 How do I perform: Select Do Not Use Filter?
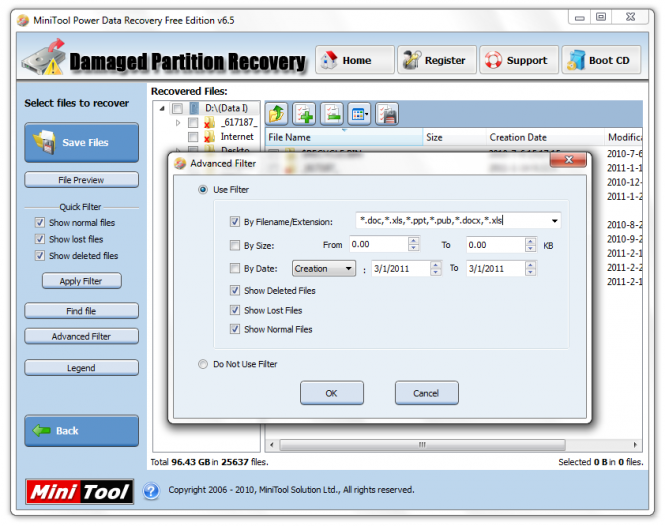(203, 364)
